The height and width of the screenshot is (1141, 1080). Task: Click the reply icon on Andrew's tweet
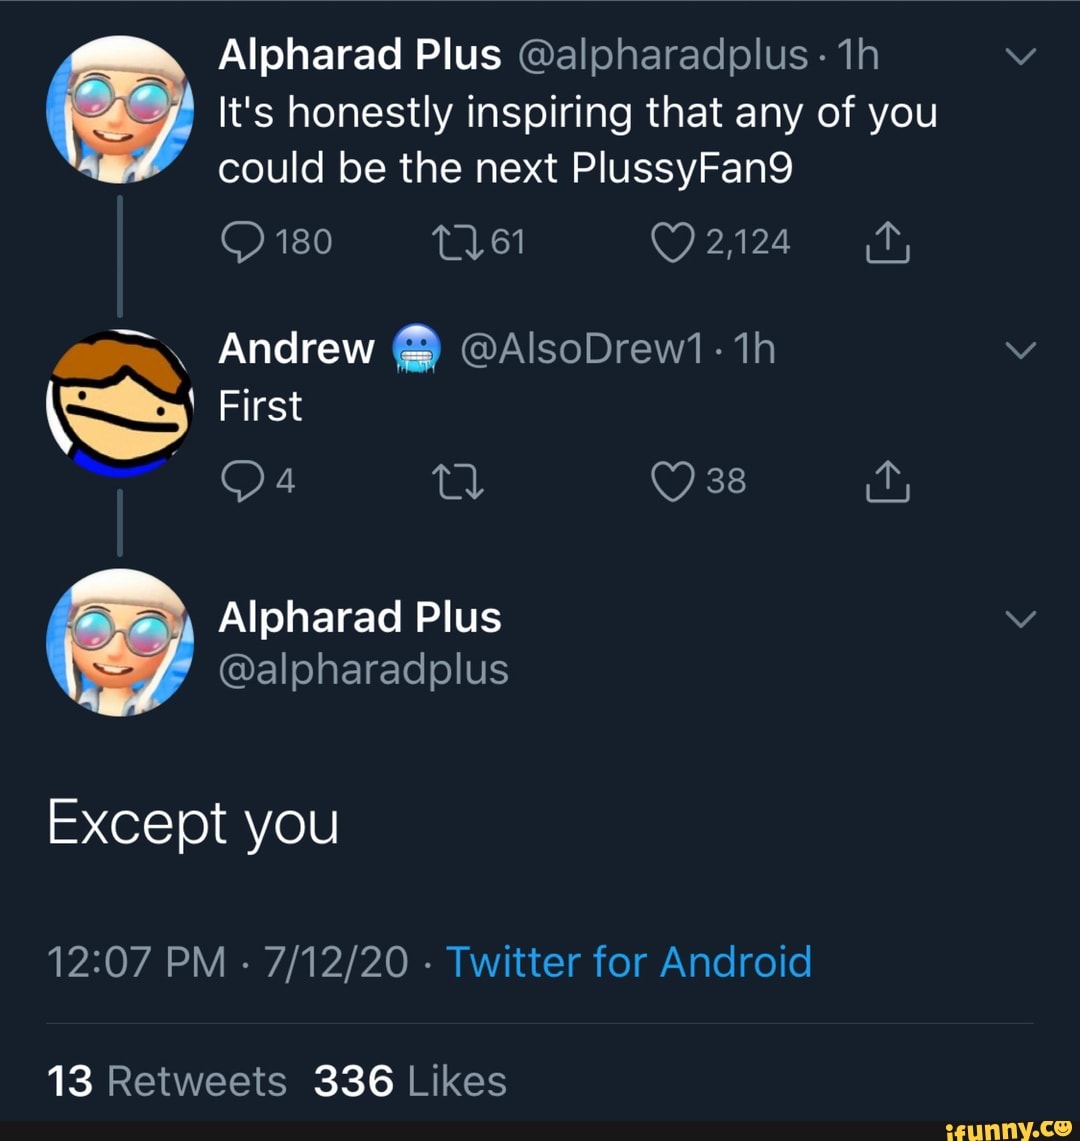[243, 480]
